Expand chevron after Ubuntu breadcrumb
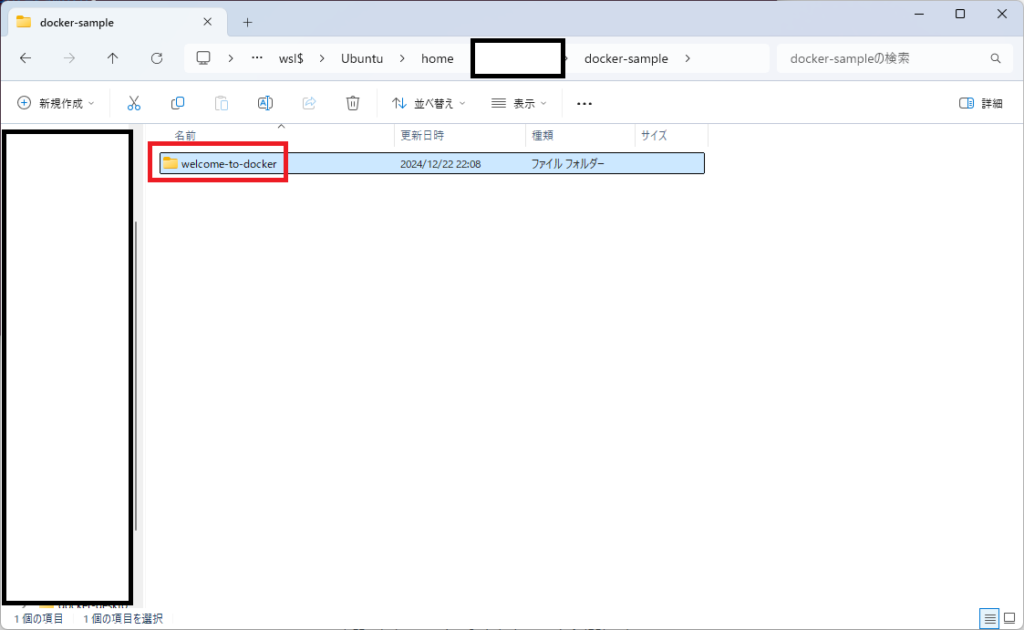Screen dimensions: 1024x630 pyautogui.click(x=402, y=58)
